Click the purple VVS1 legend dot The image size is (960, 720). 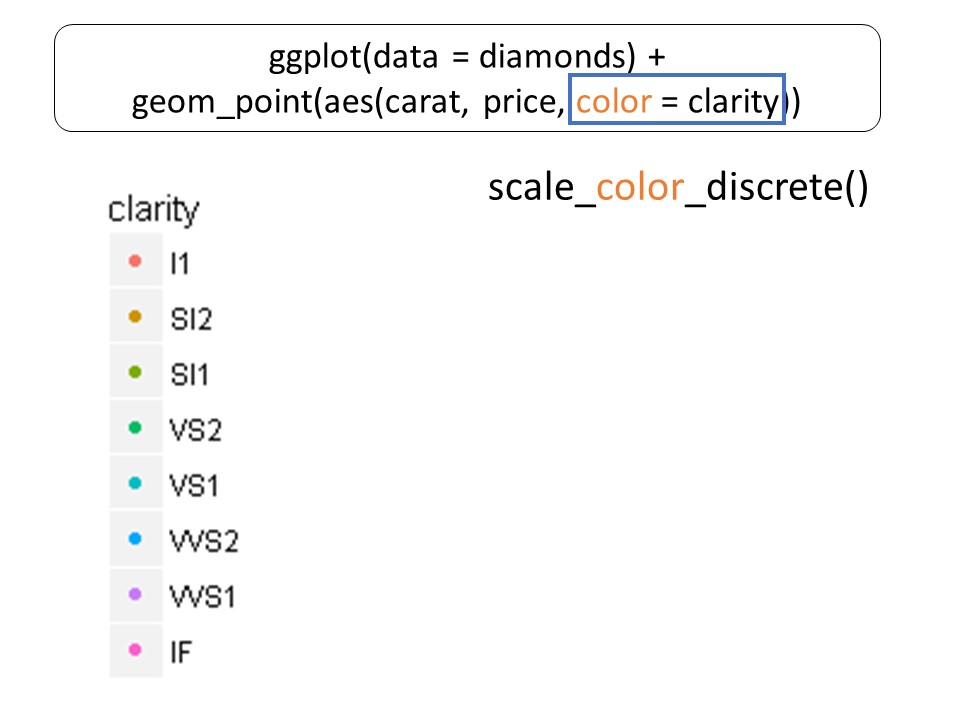(x=136, y=597)
